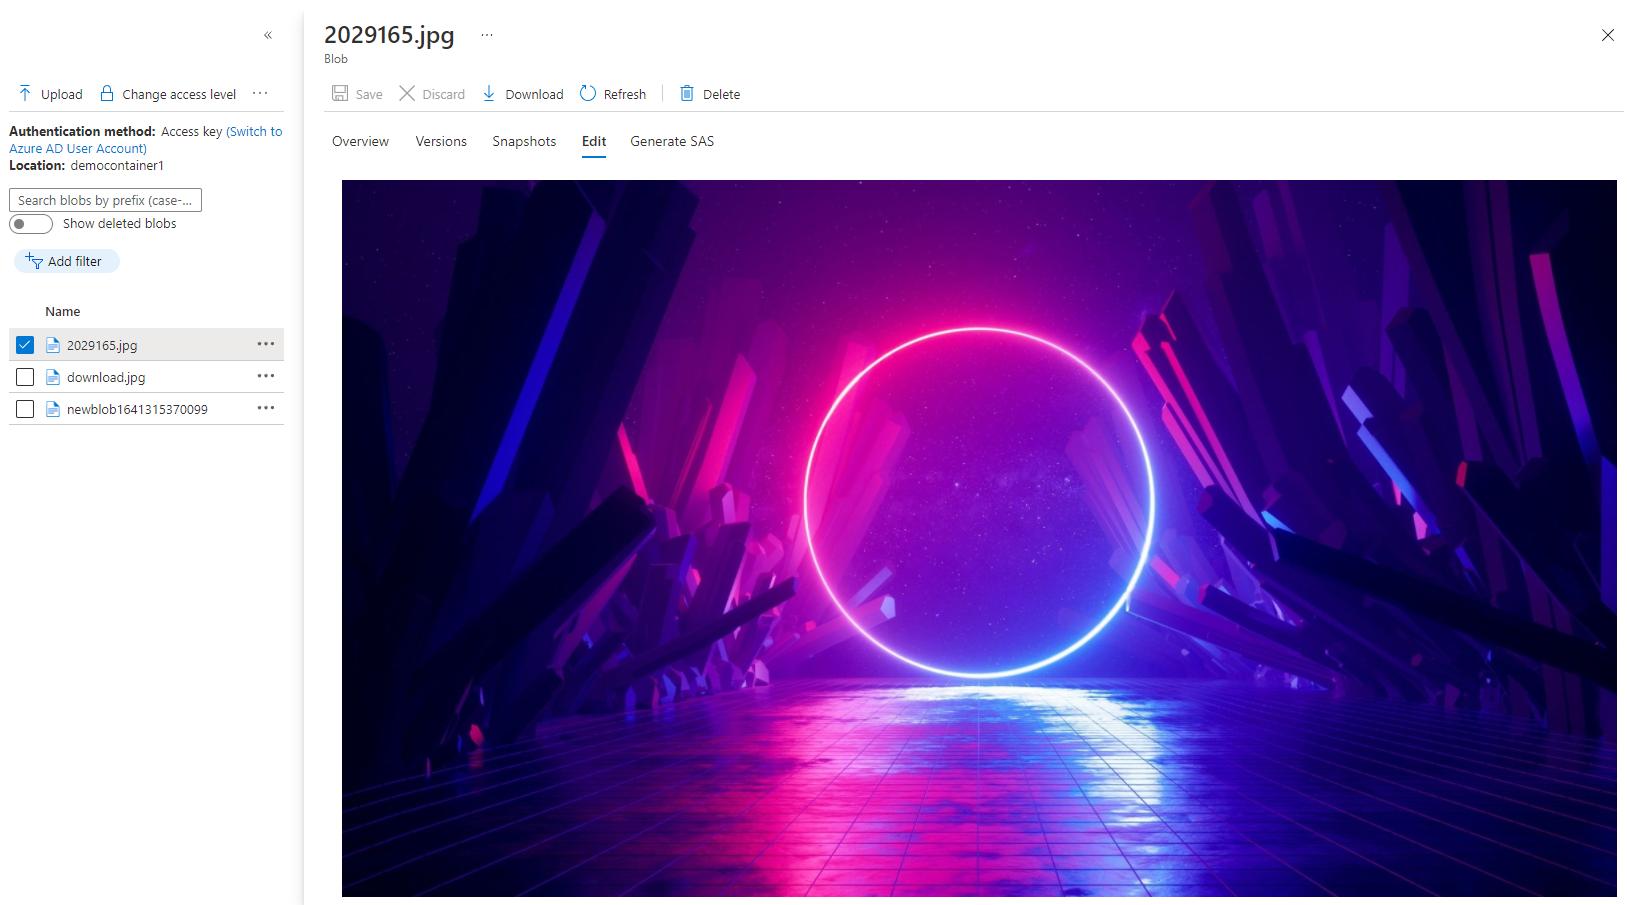Viewport: 1627px width, 905px height.
Task: Open the Generate SAS tab
Action: pyautogui.click(x=672, y=141)
